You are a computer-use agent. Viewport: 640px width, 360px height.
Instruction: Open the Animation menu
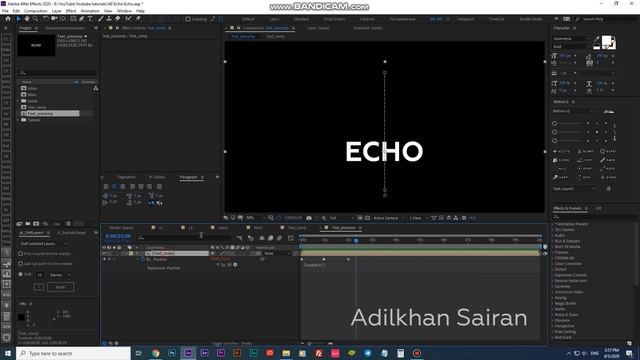coord(90,11)
